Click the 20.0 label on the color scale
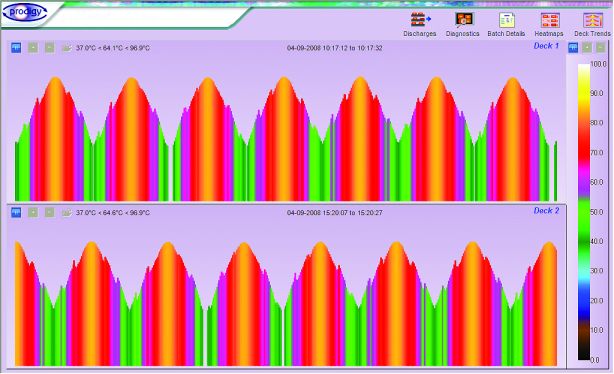The width and height of the screenshot is (614, 374). tap(597, 301)
